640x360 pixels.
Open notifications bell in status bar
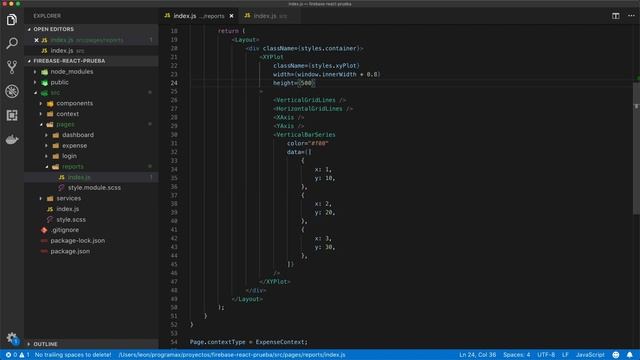629,355
